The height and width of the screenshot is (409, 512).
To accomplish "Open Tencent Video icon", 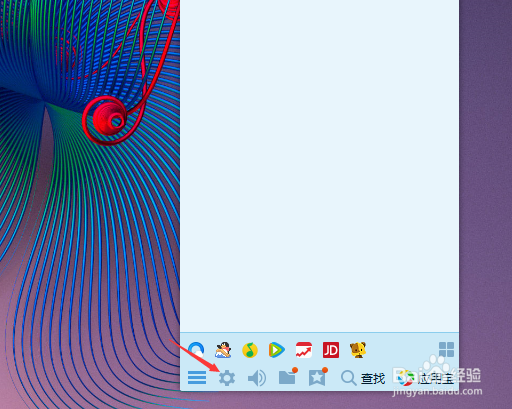I will tap(277, 350).
